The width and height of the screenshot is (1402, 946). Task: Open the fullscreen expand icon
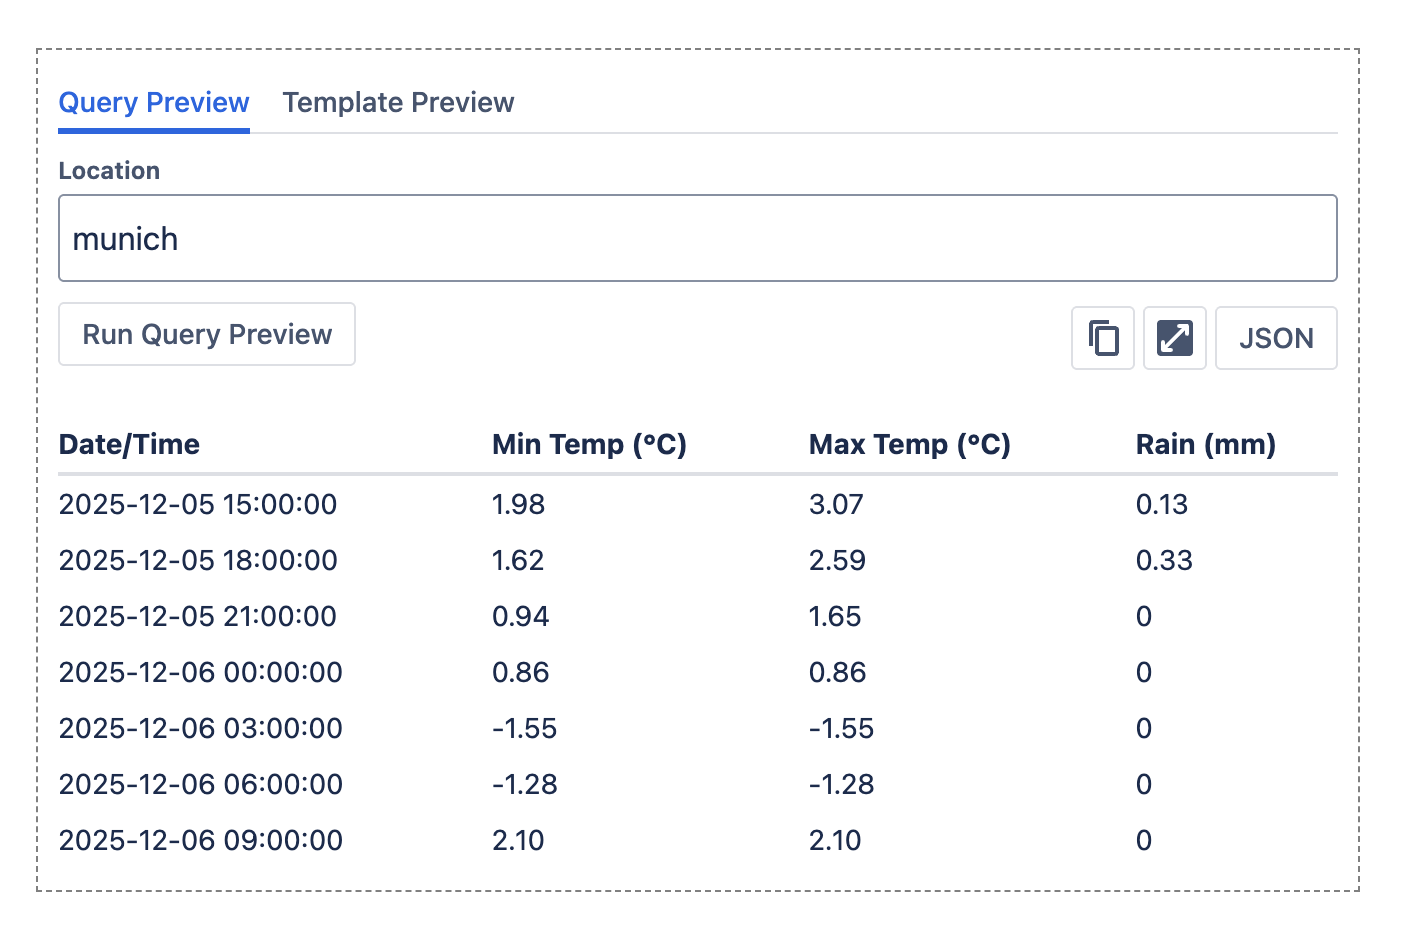click(x=1174, y=338)
